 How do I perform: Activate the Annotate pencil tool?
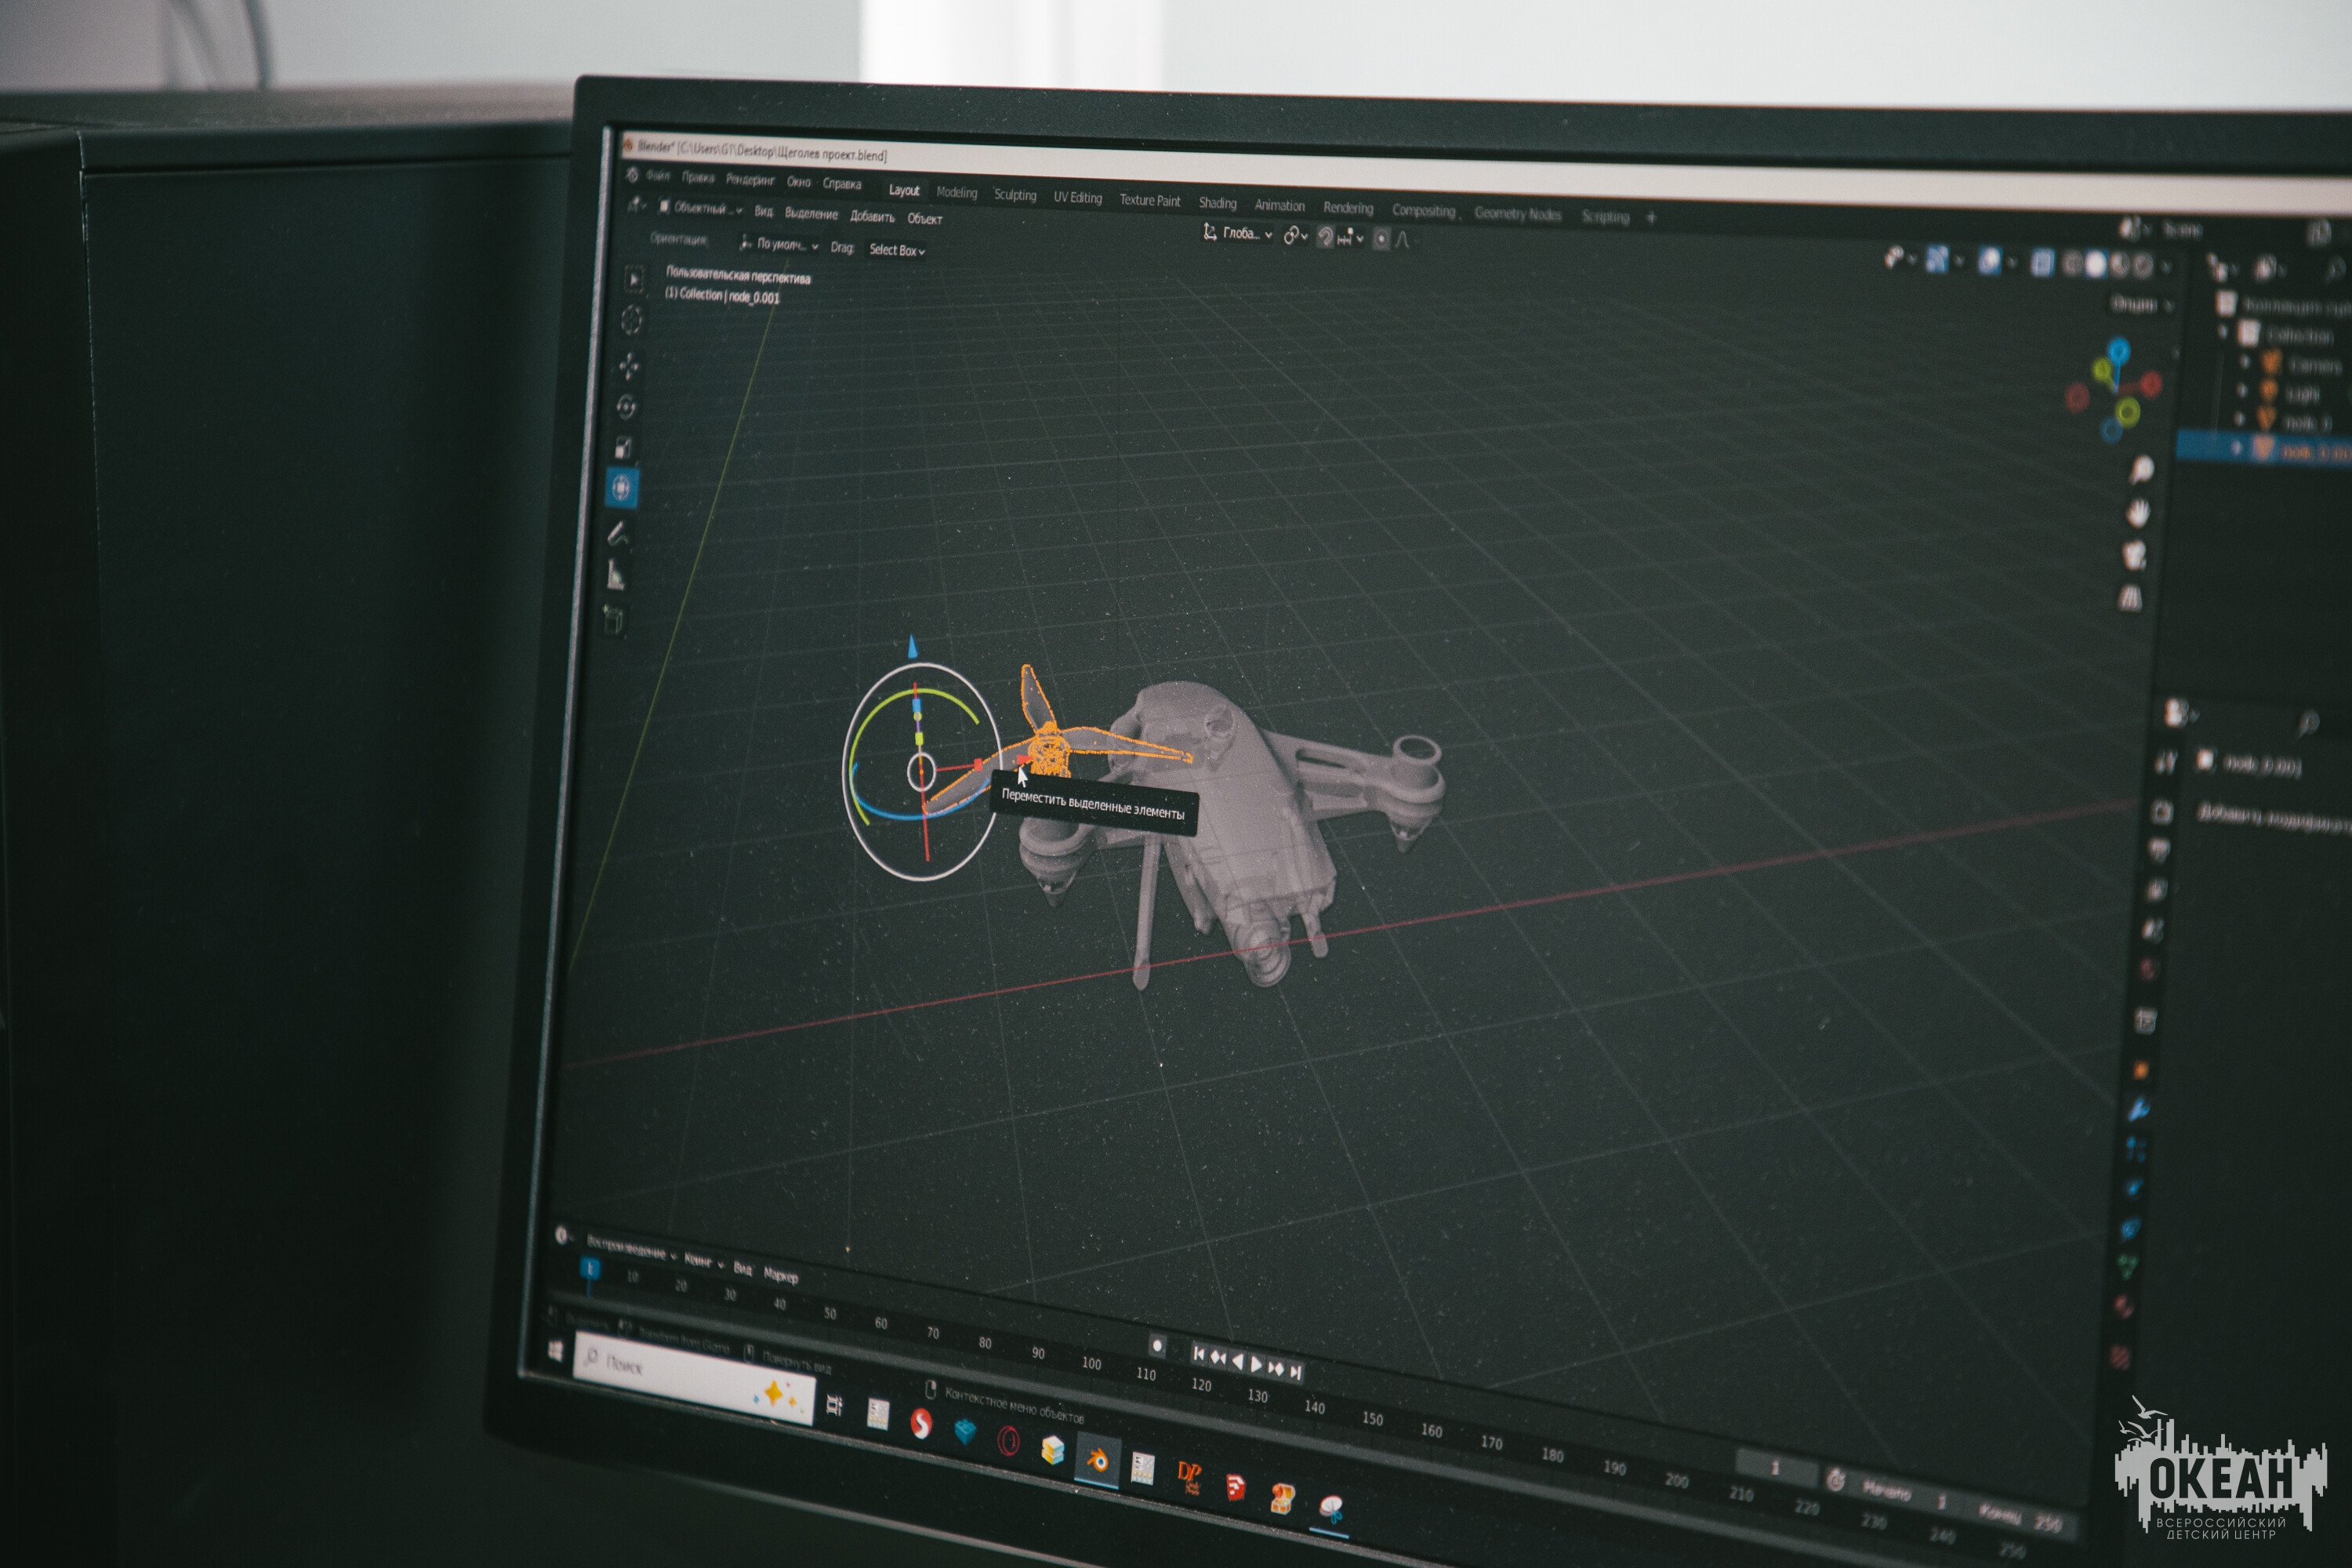pyautogui.click(x=618, y=534)
